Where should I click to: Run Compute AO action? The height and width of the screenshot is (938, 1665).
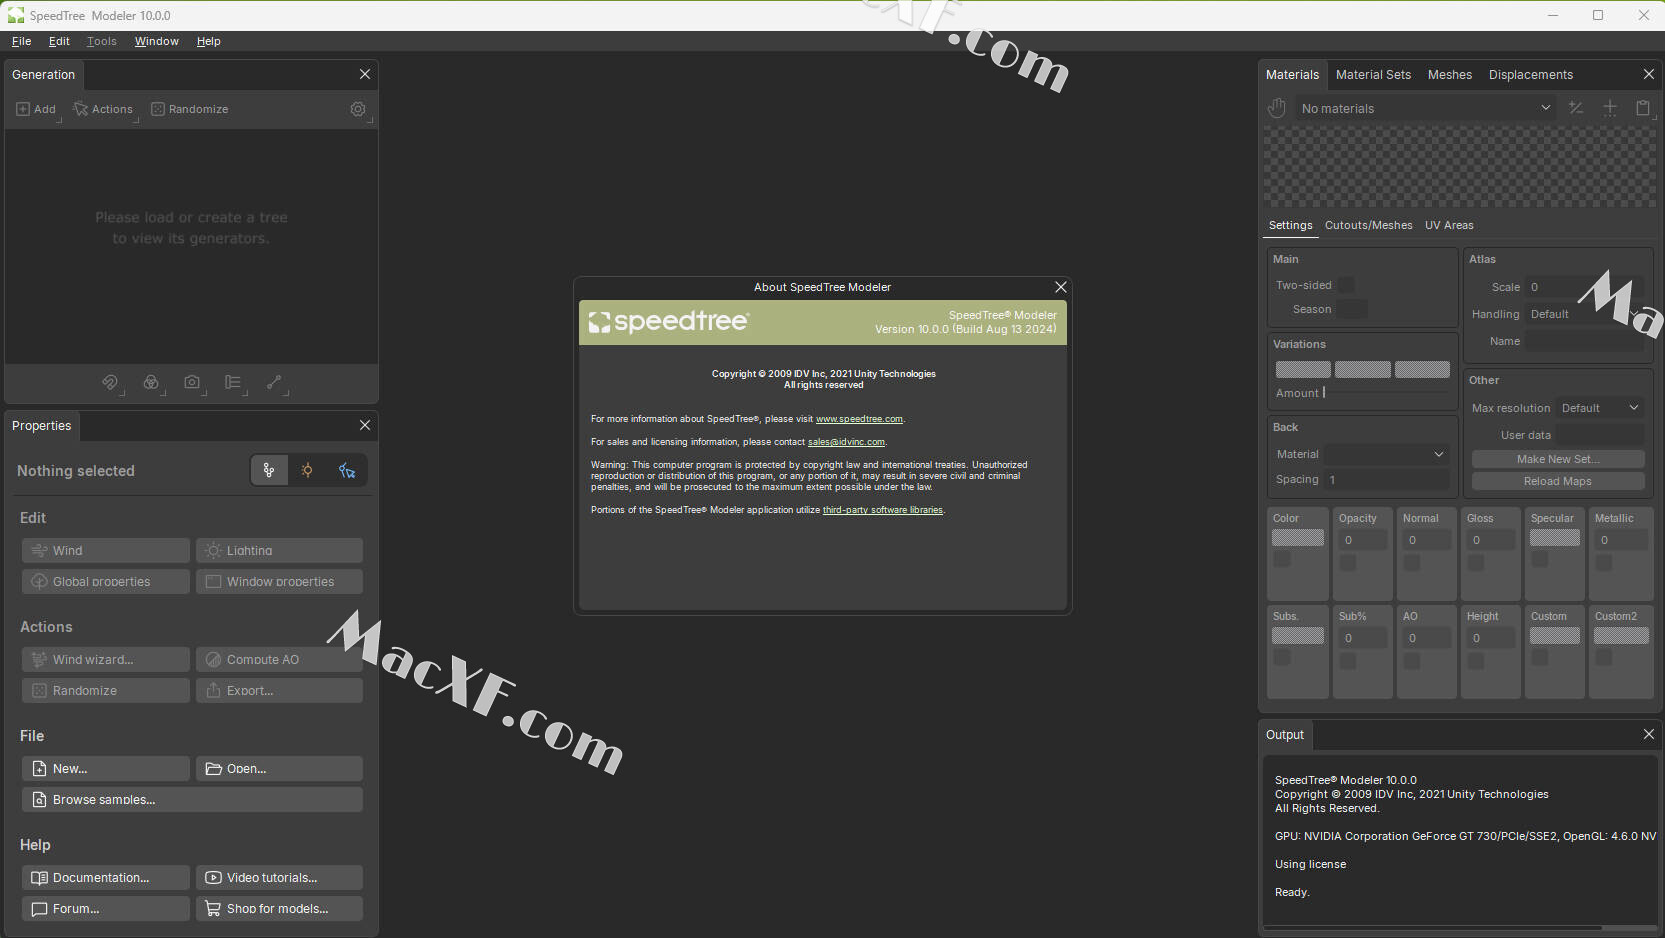coord(279,660)
